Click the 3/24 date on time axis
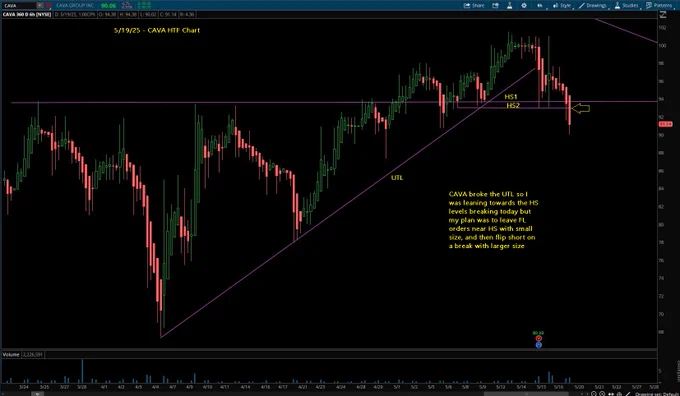Image resolution: width=680 pixels, height=396 pixels. tap(24, 386)
